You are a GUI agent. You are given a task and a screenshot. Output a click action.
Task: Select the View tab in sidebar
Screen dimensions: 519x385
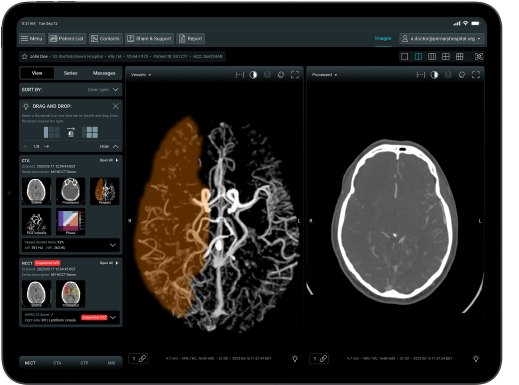[37, 73]
